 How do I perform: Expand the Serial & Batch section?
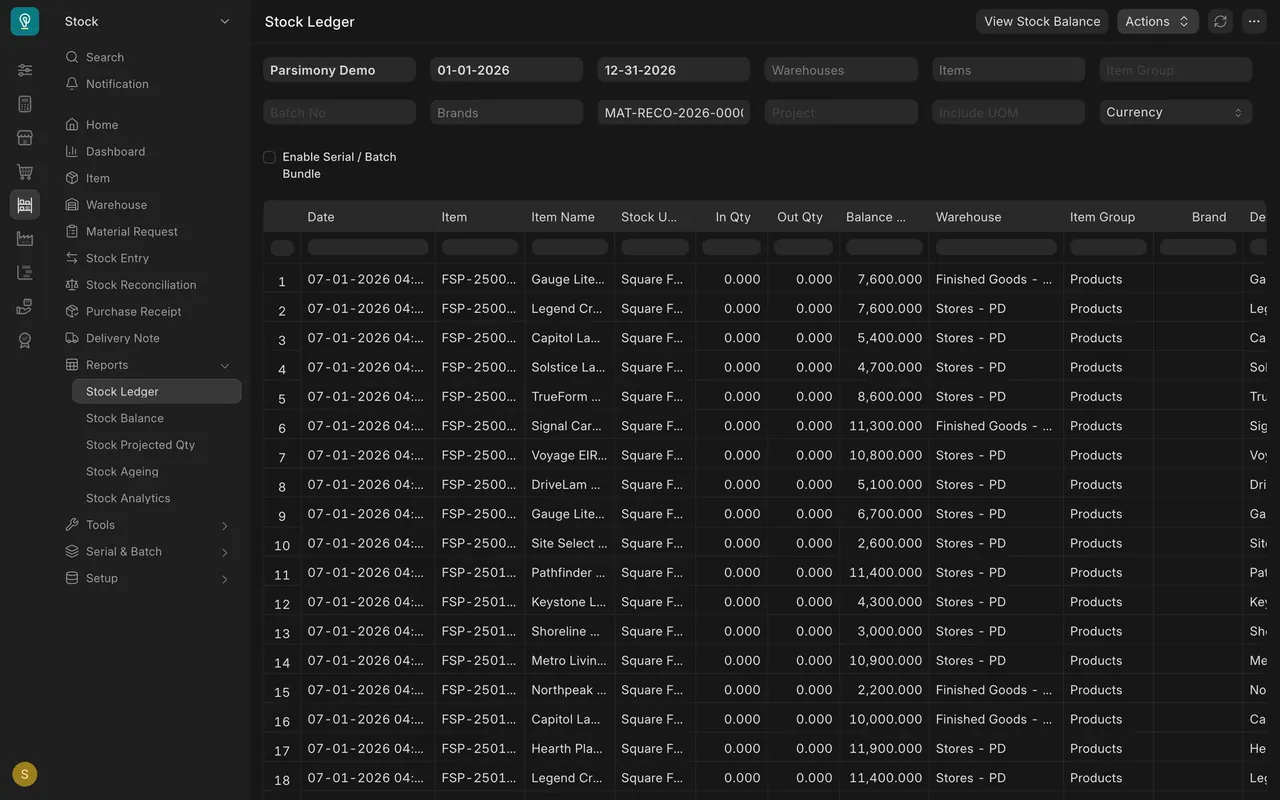pos(225,552)
